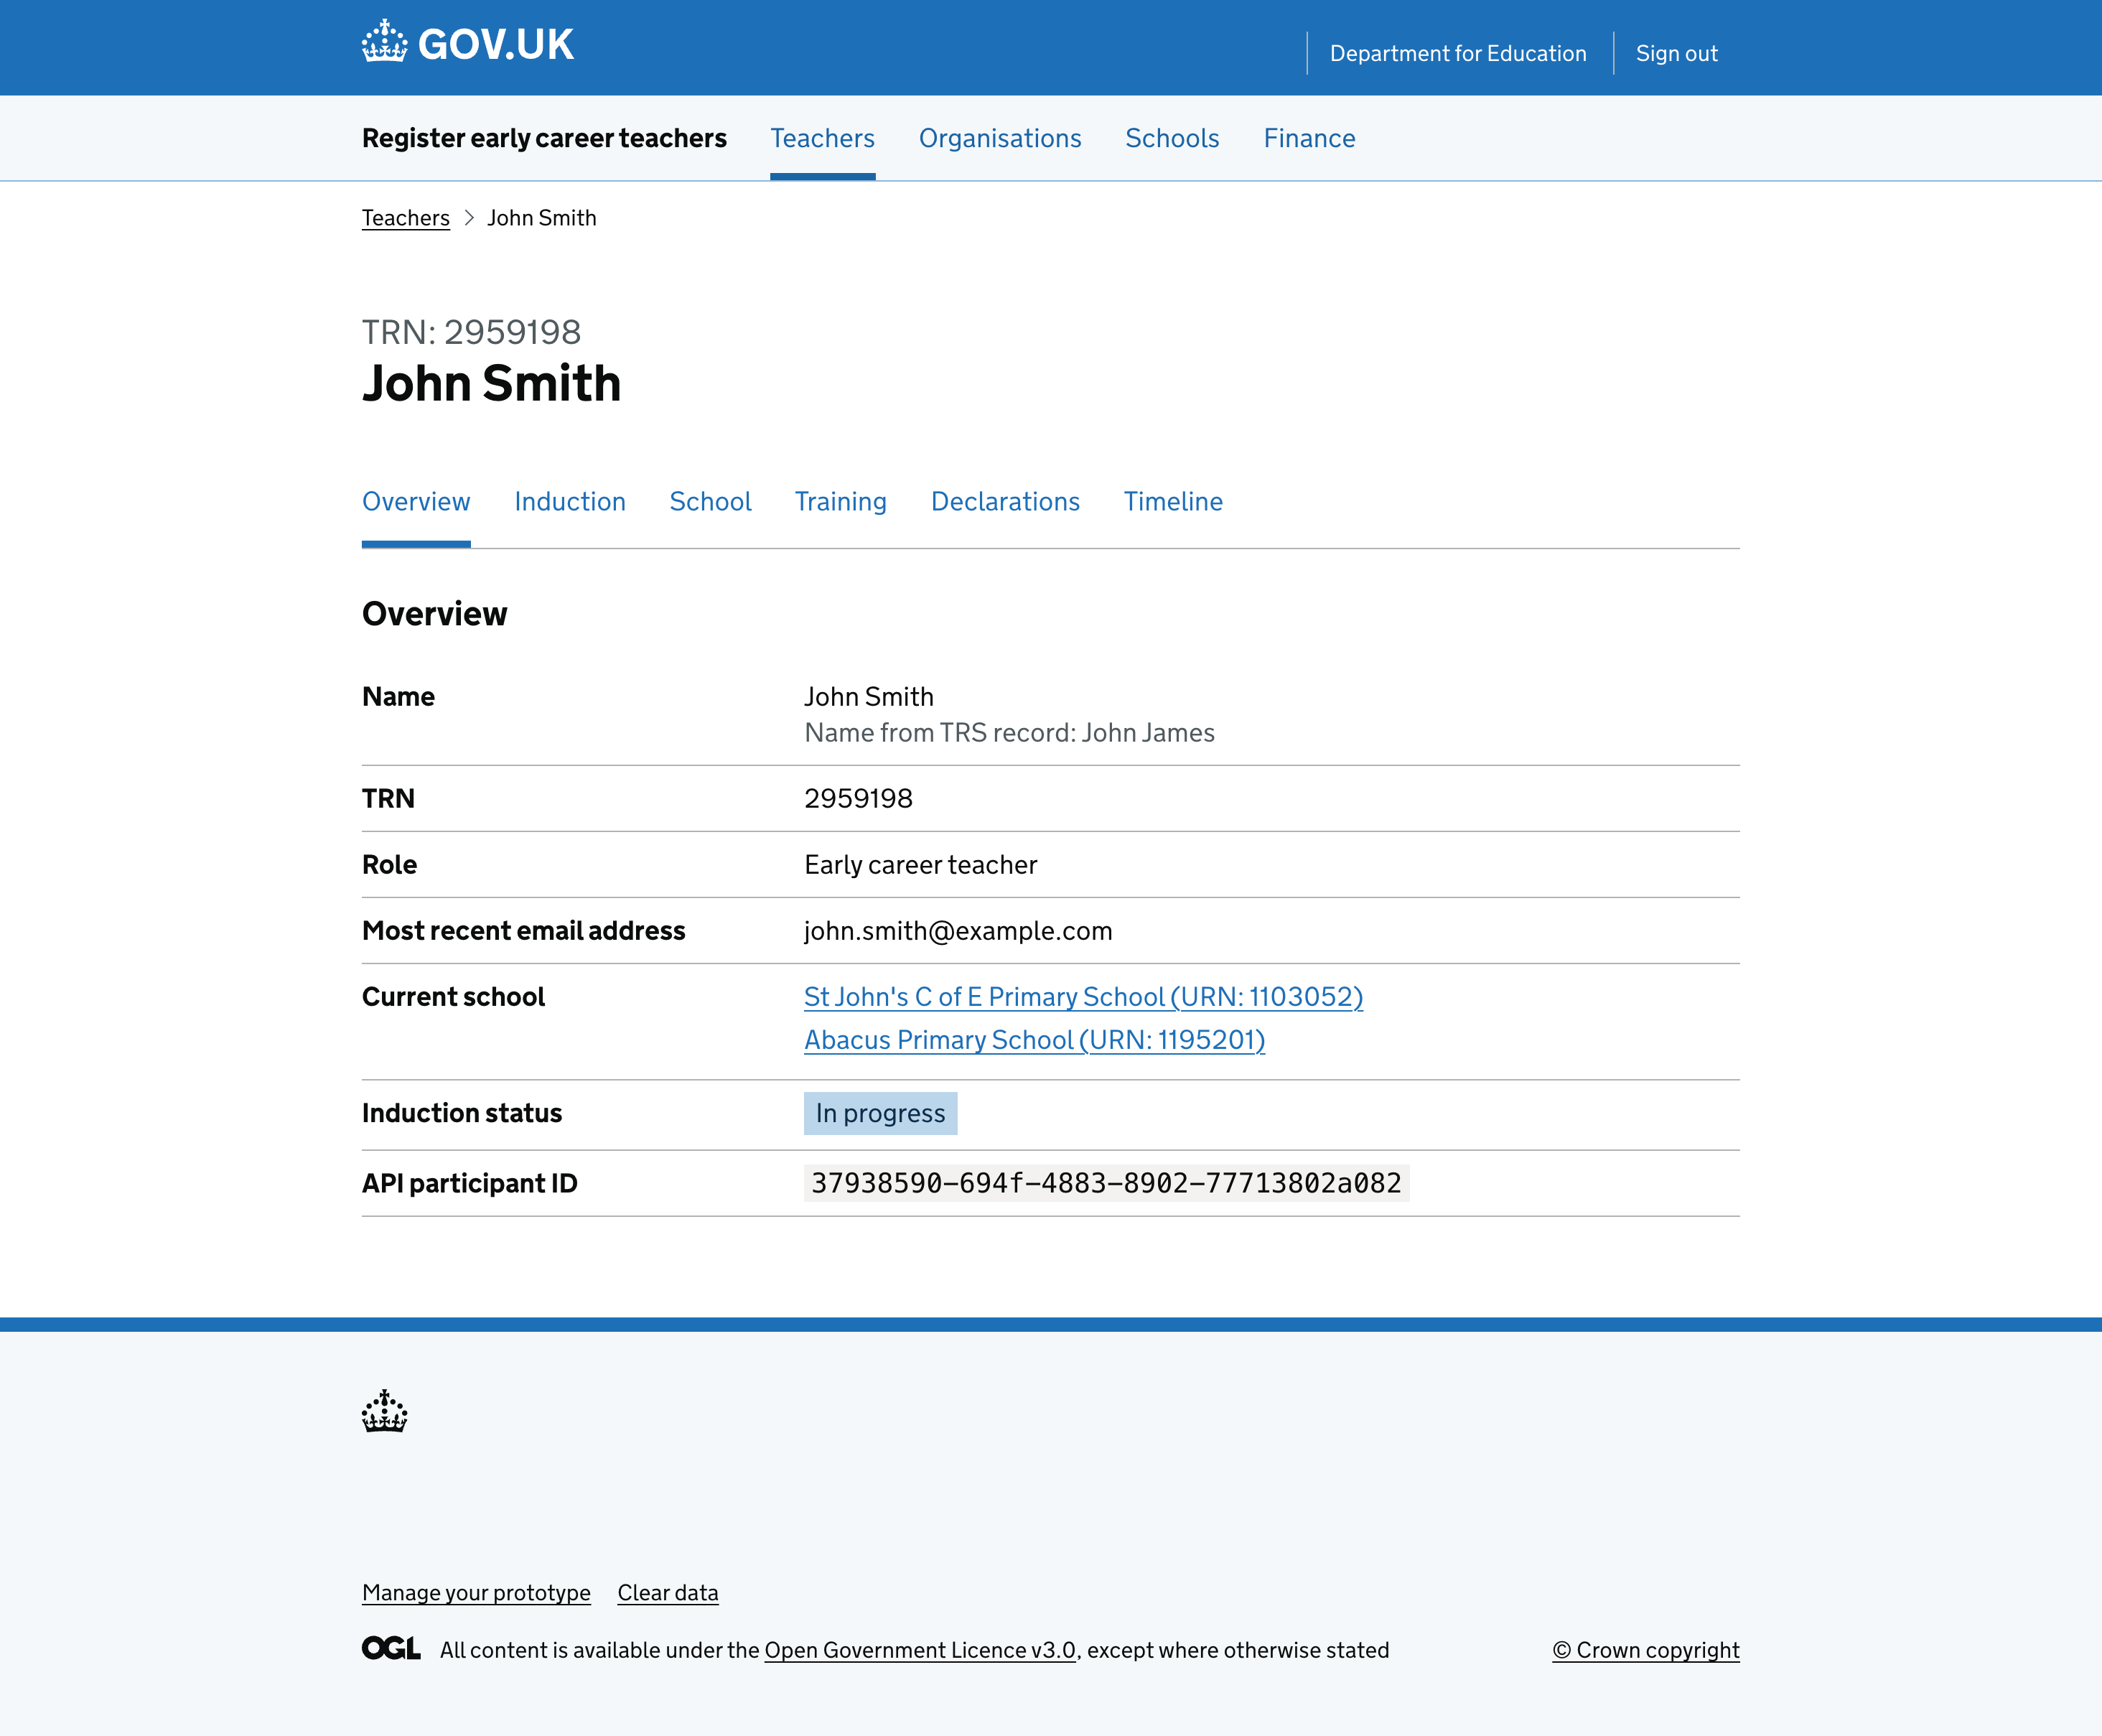
Task: Click the crown icon above the footer
Action: point(385,1413)
